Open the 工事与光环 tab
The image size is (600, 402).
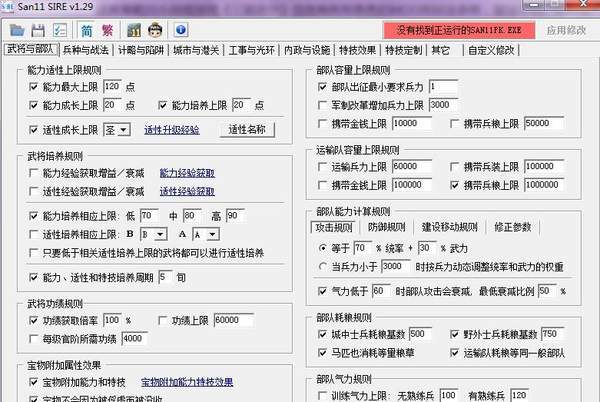pyautogui.click(x=251, y=50)
